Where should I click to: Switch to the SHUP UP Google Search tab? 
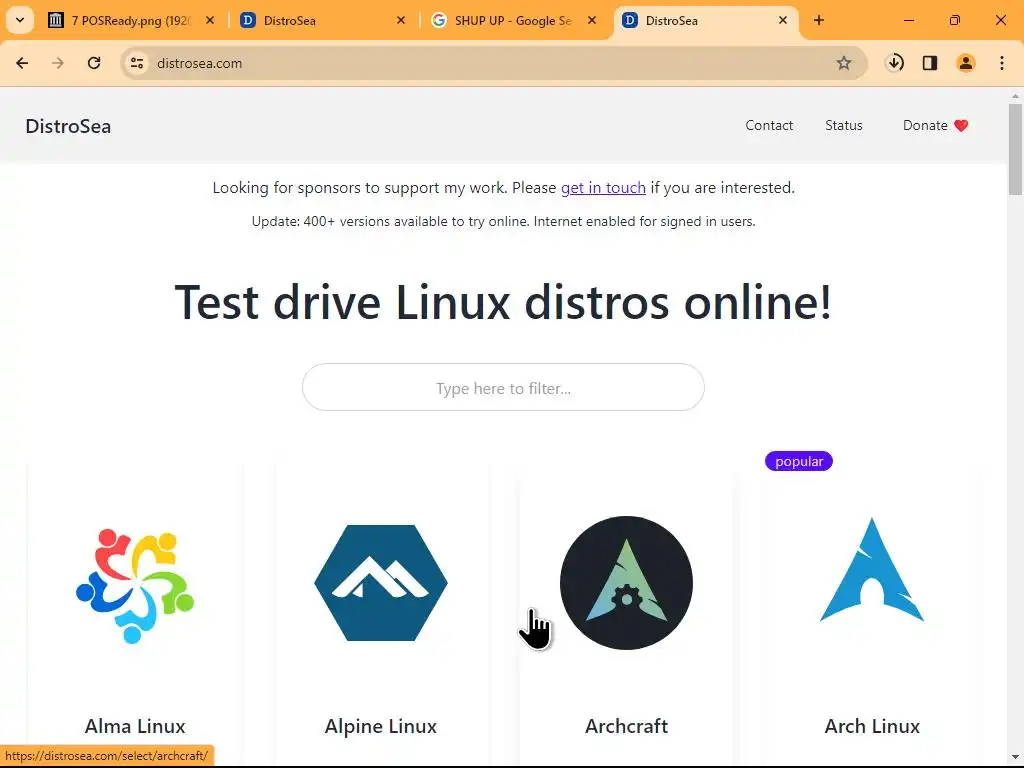click(x=513, y=20)
